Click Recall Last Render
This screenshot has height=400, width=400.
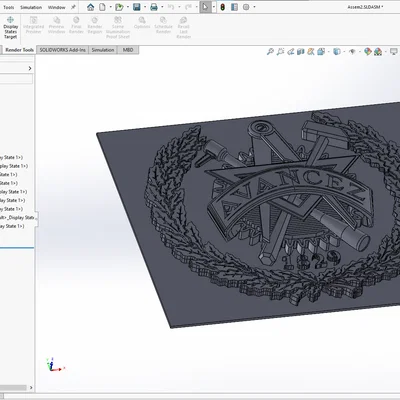pos(183,28)
